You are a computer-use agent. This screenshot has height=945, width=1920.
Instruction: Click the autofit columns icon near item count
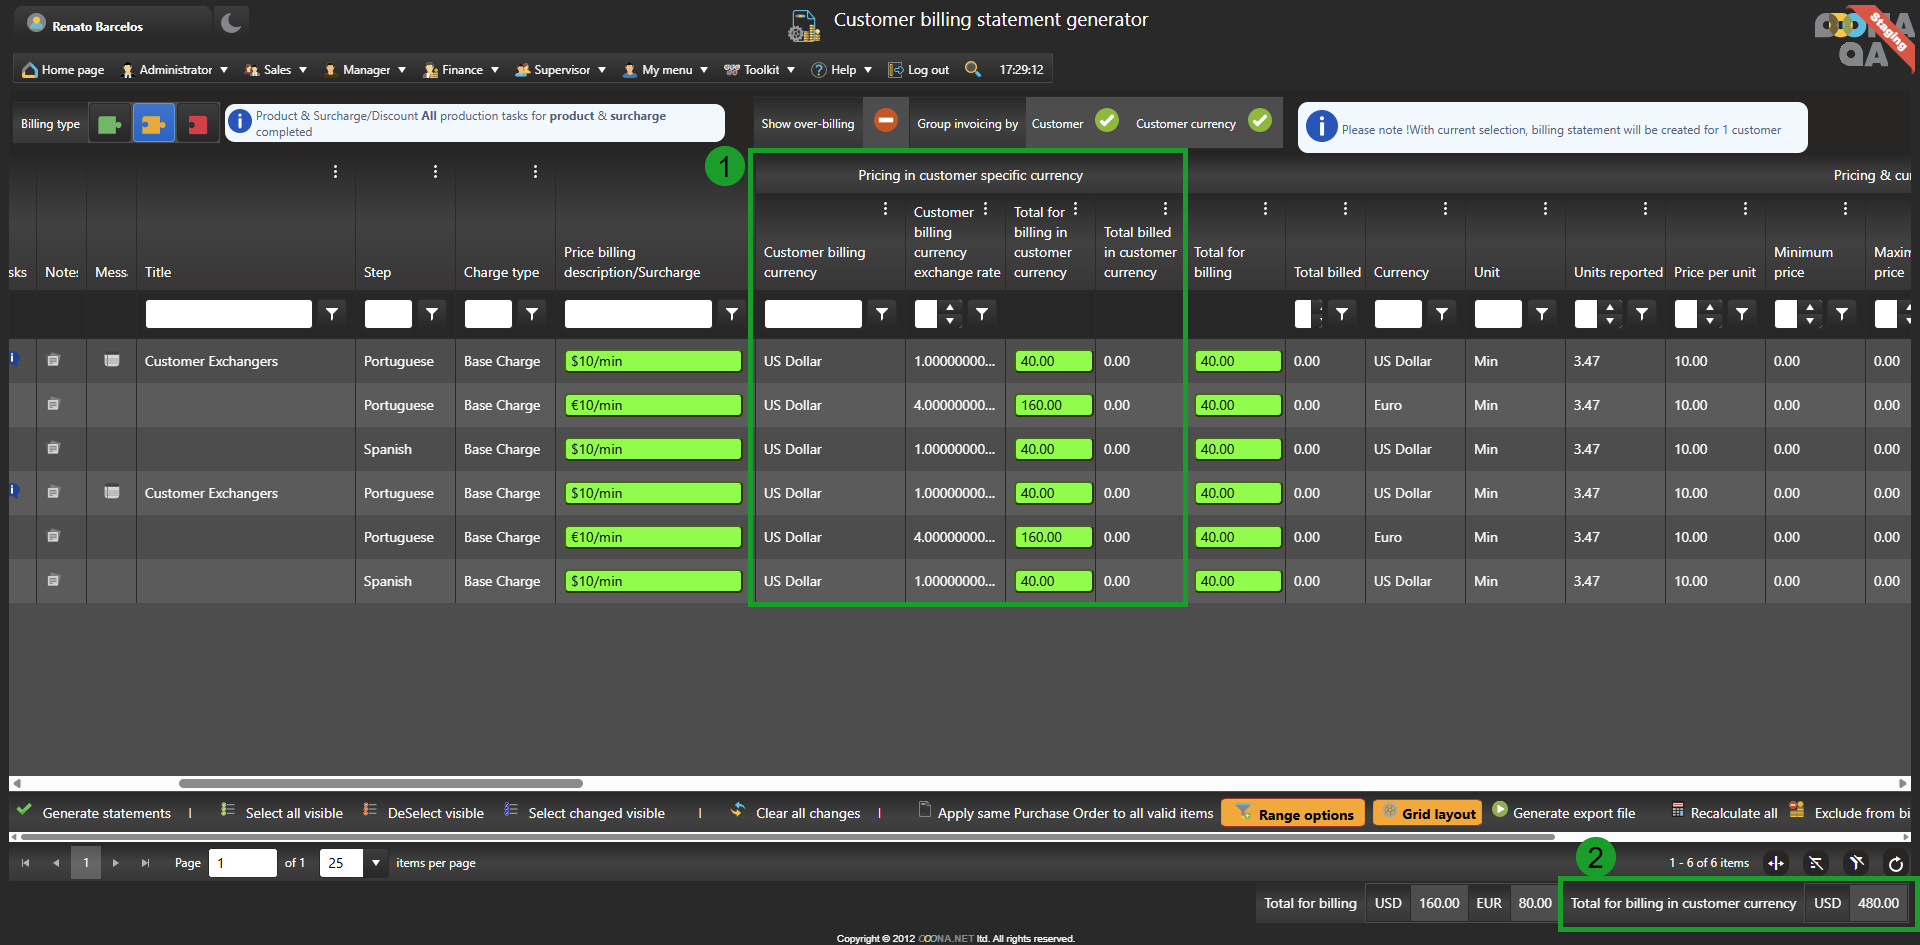1776,863
